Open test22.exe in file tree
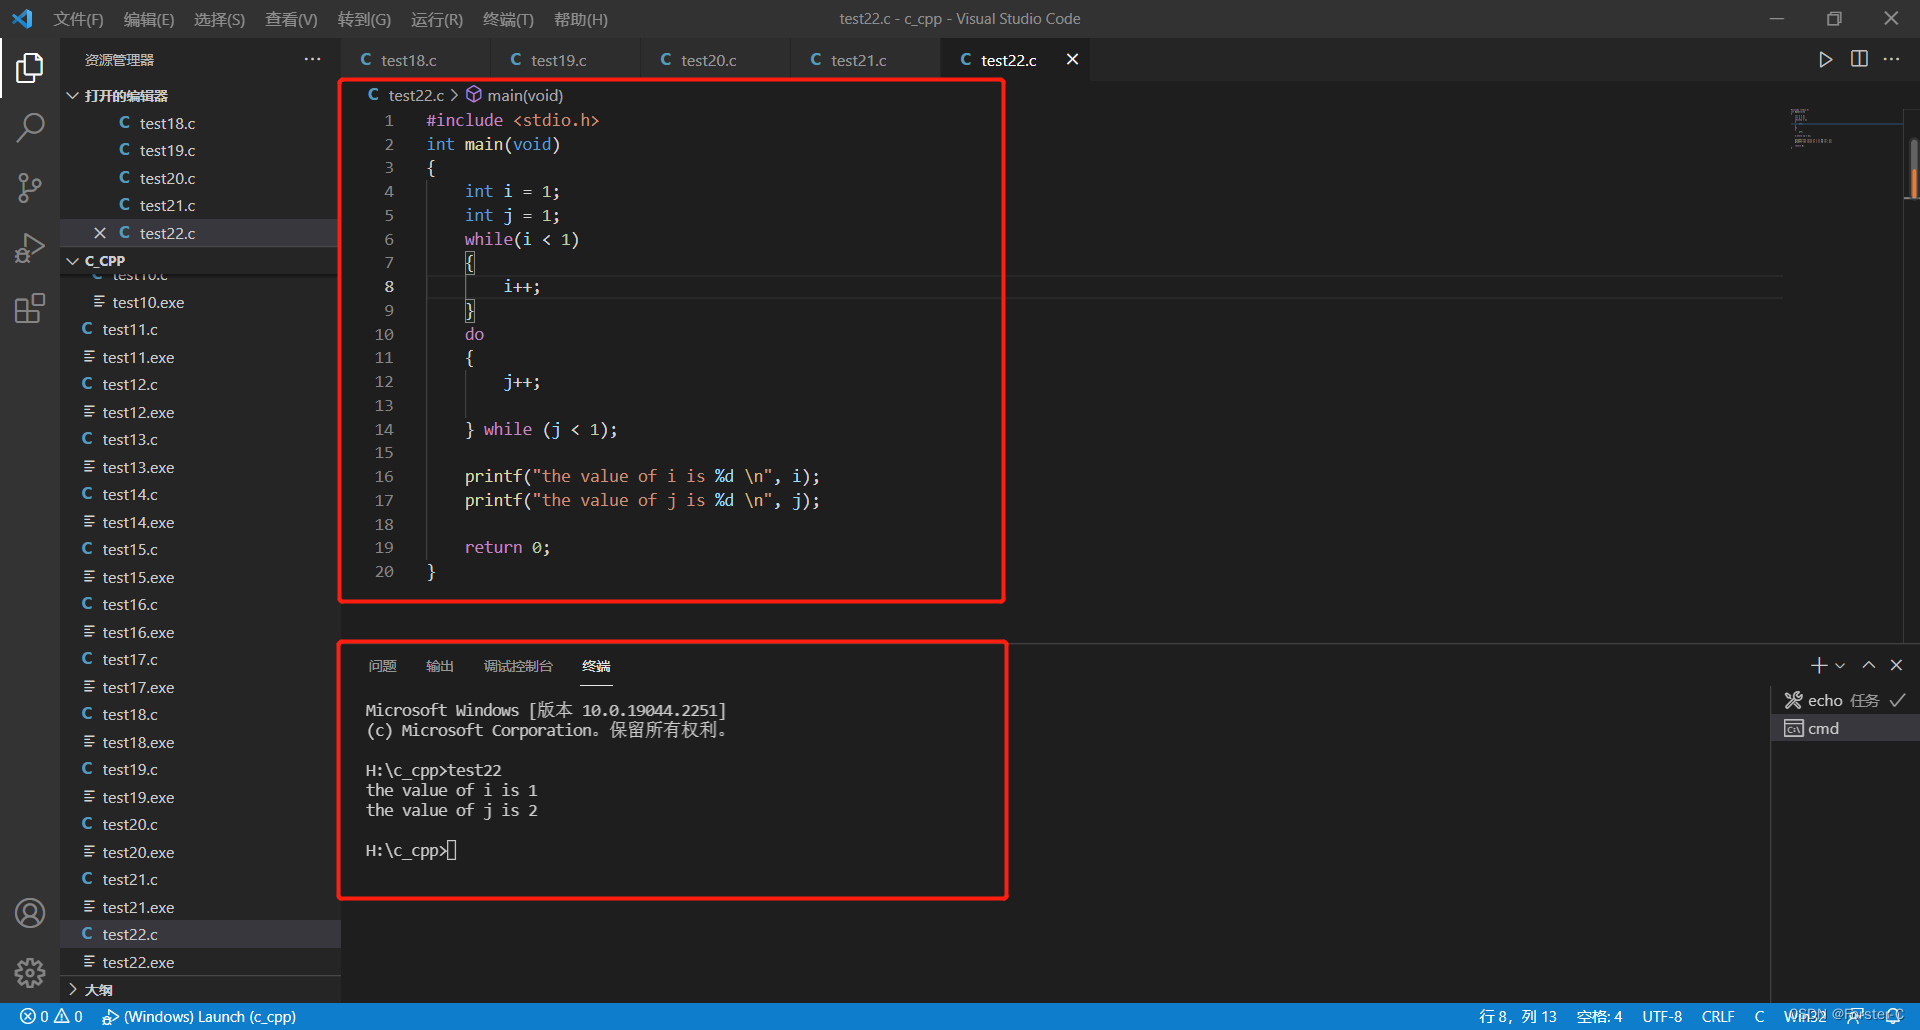 [x=200, y=963]
